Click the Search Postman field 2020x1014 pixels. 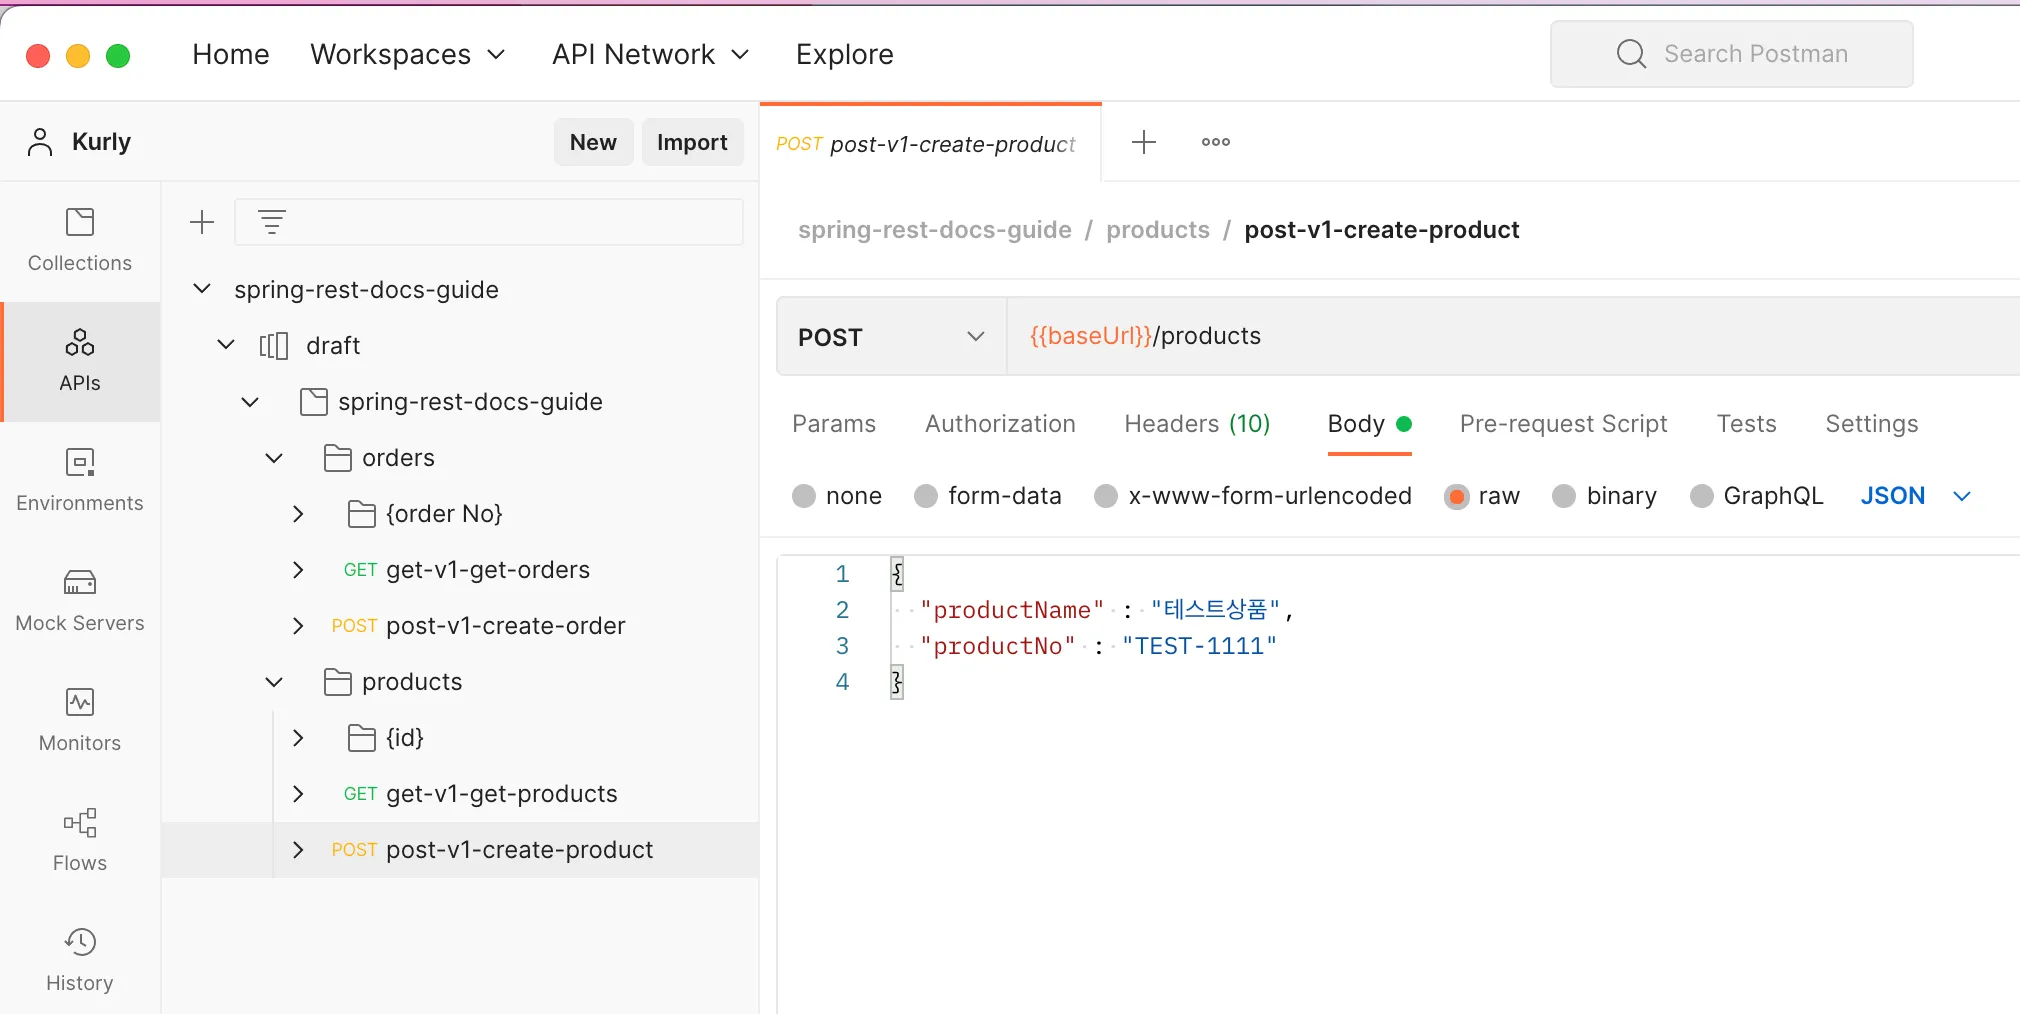tap(1732, 54)
